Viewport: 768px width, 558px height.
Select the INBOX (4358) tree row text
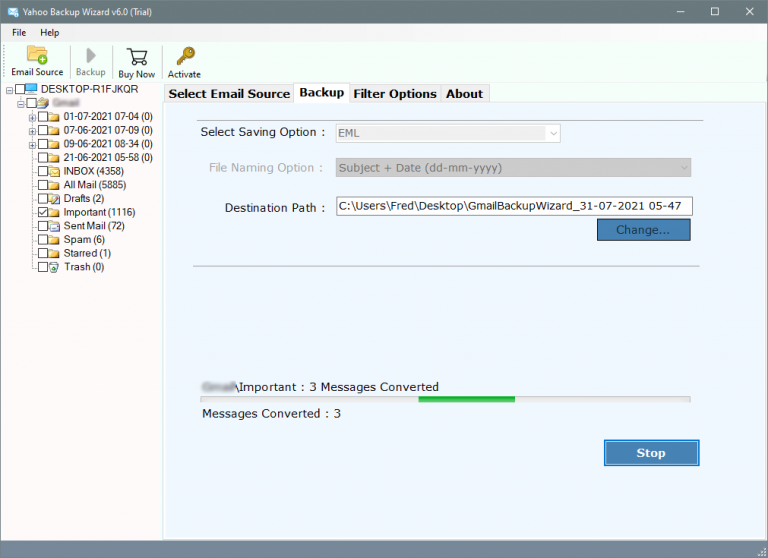click(x=94, y=171)
